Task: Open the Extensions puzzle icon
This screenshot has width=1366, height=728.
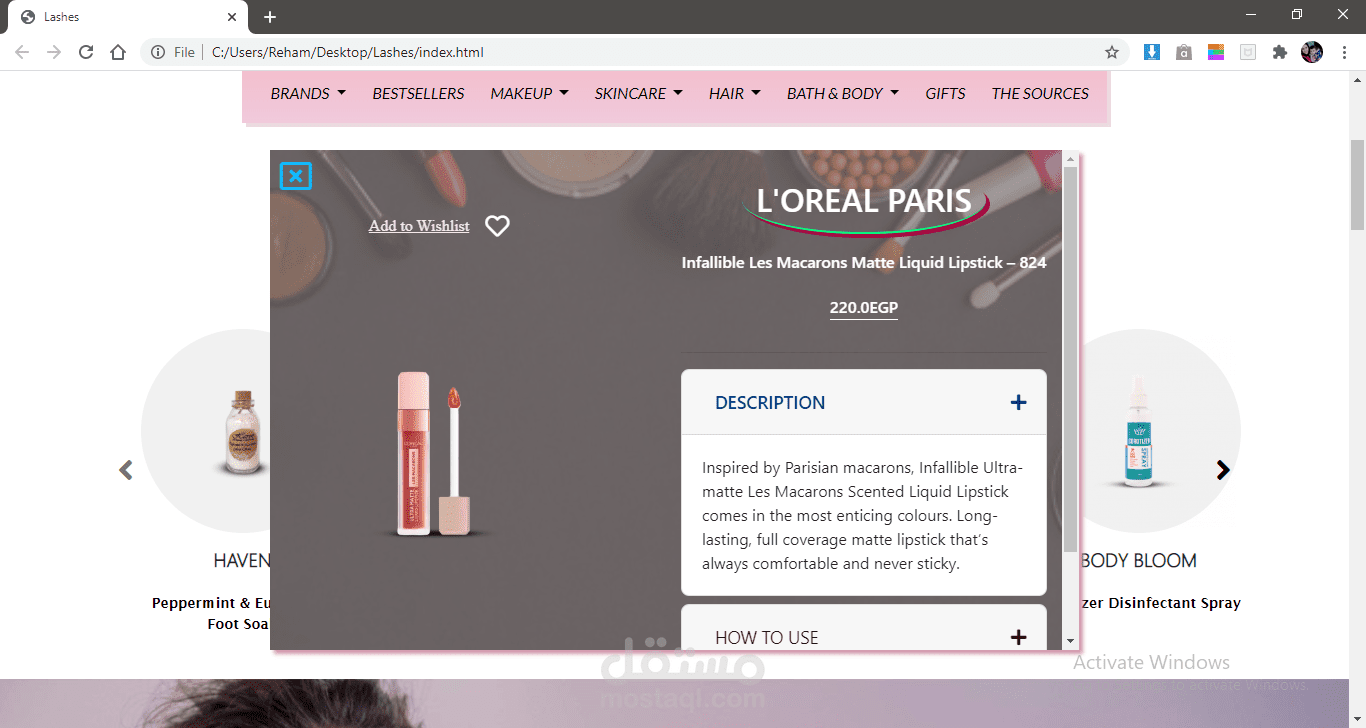Action: point(1280,52)
